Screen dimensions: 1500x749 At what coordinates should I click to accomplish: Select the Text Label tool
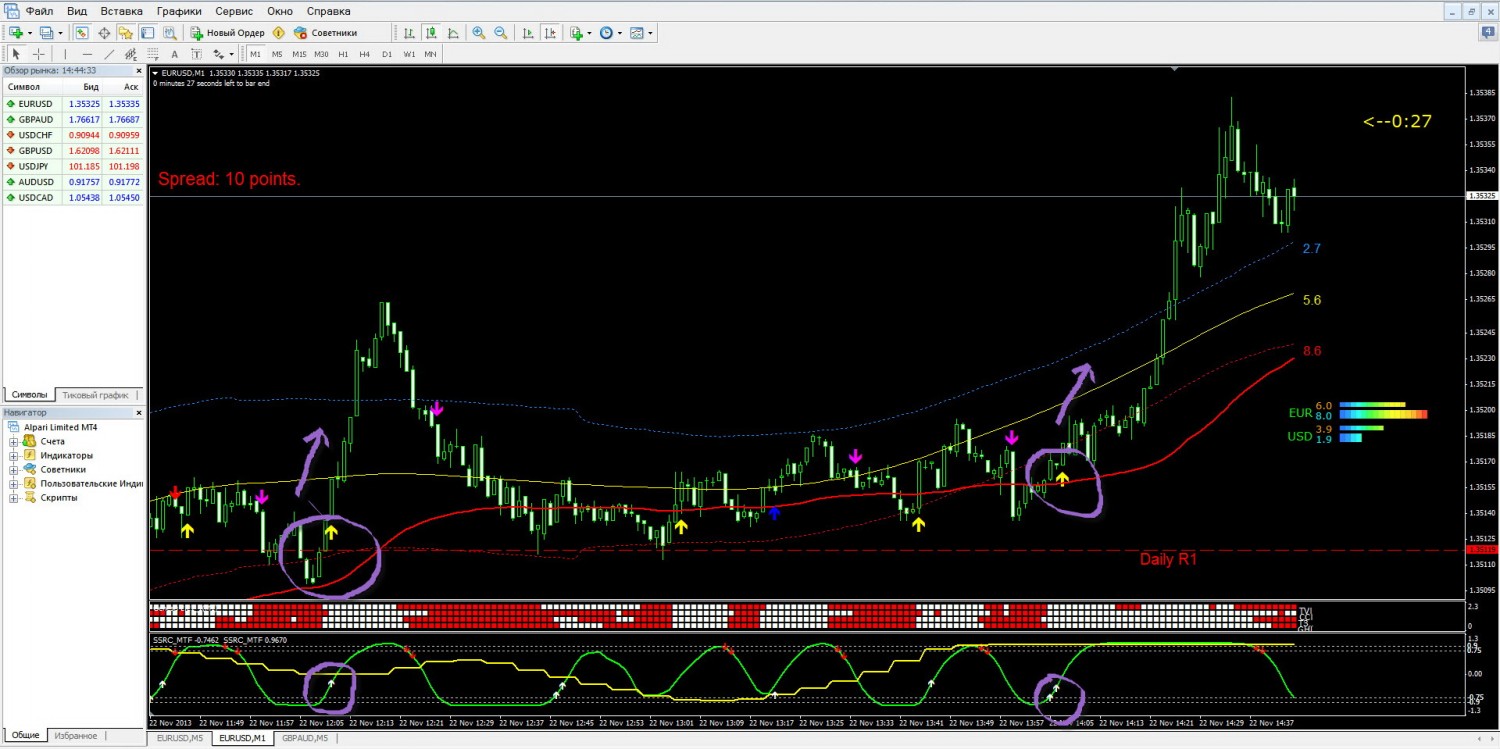pyautogui.click(x=197, y=54)
